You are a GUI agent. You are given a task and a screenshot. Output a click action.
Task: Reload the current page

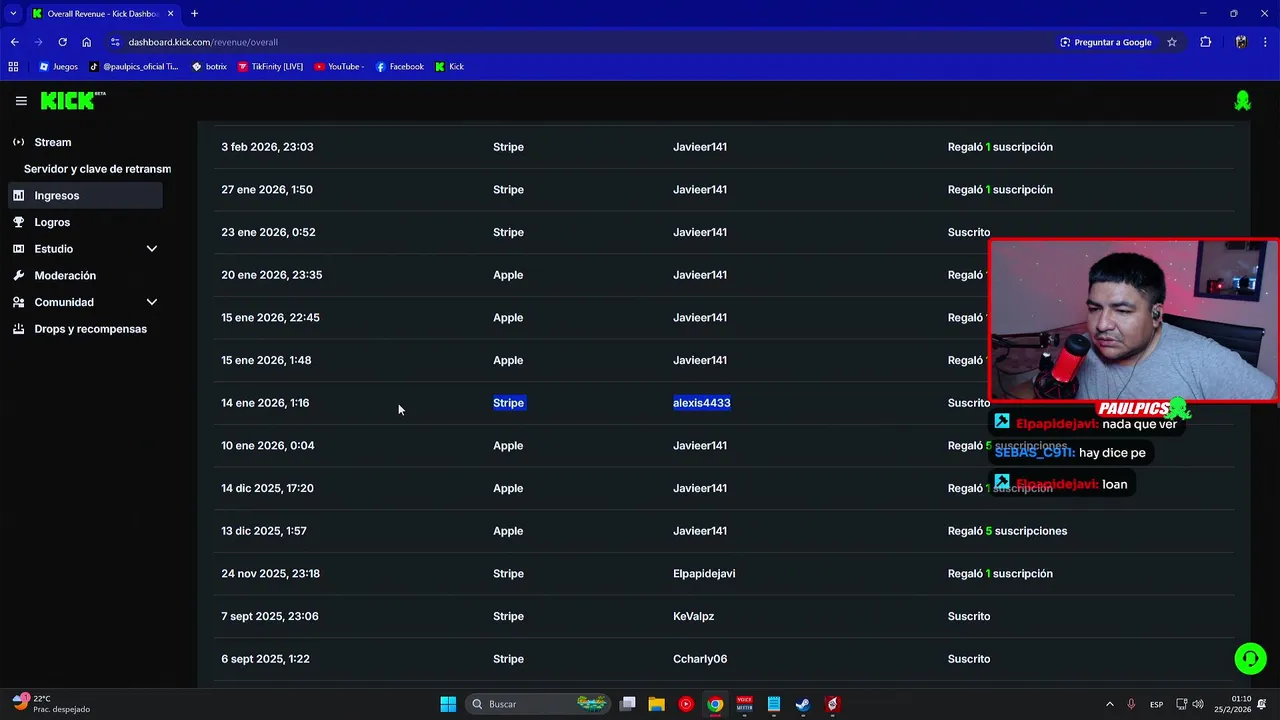(62, 42)
